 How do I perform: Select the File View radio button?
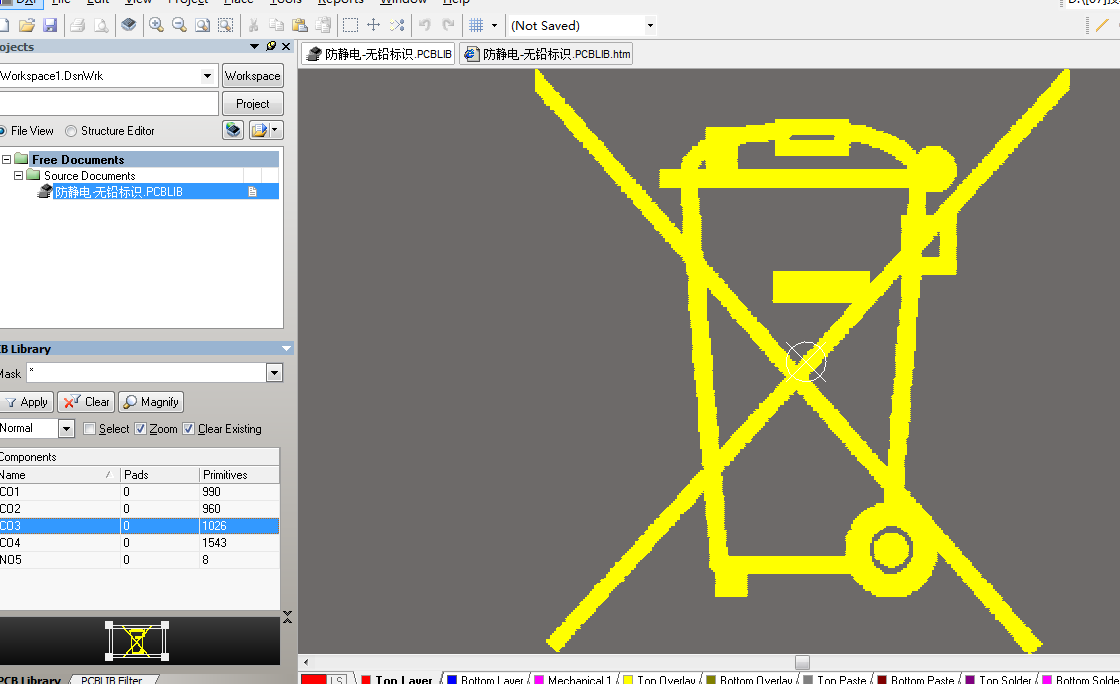pos(2,131)
